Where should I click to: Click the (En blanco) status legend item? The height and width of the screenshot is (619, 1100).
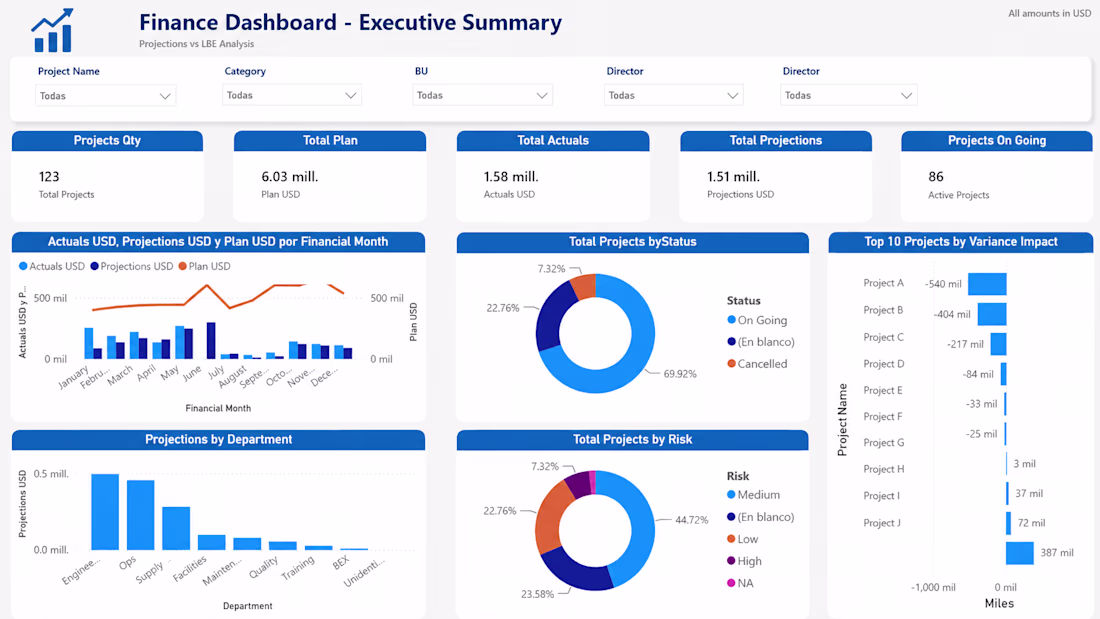pyautogui.click(x=760, y=342)
